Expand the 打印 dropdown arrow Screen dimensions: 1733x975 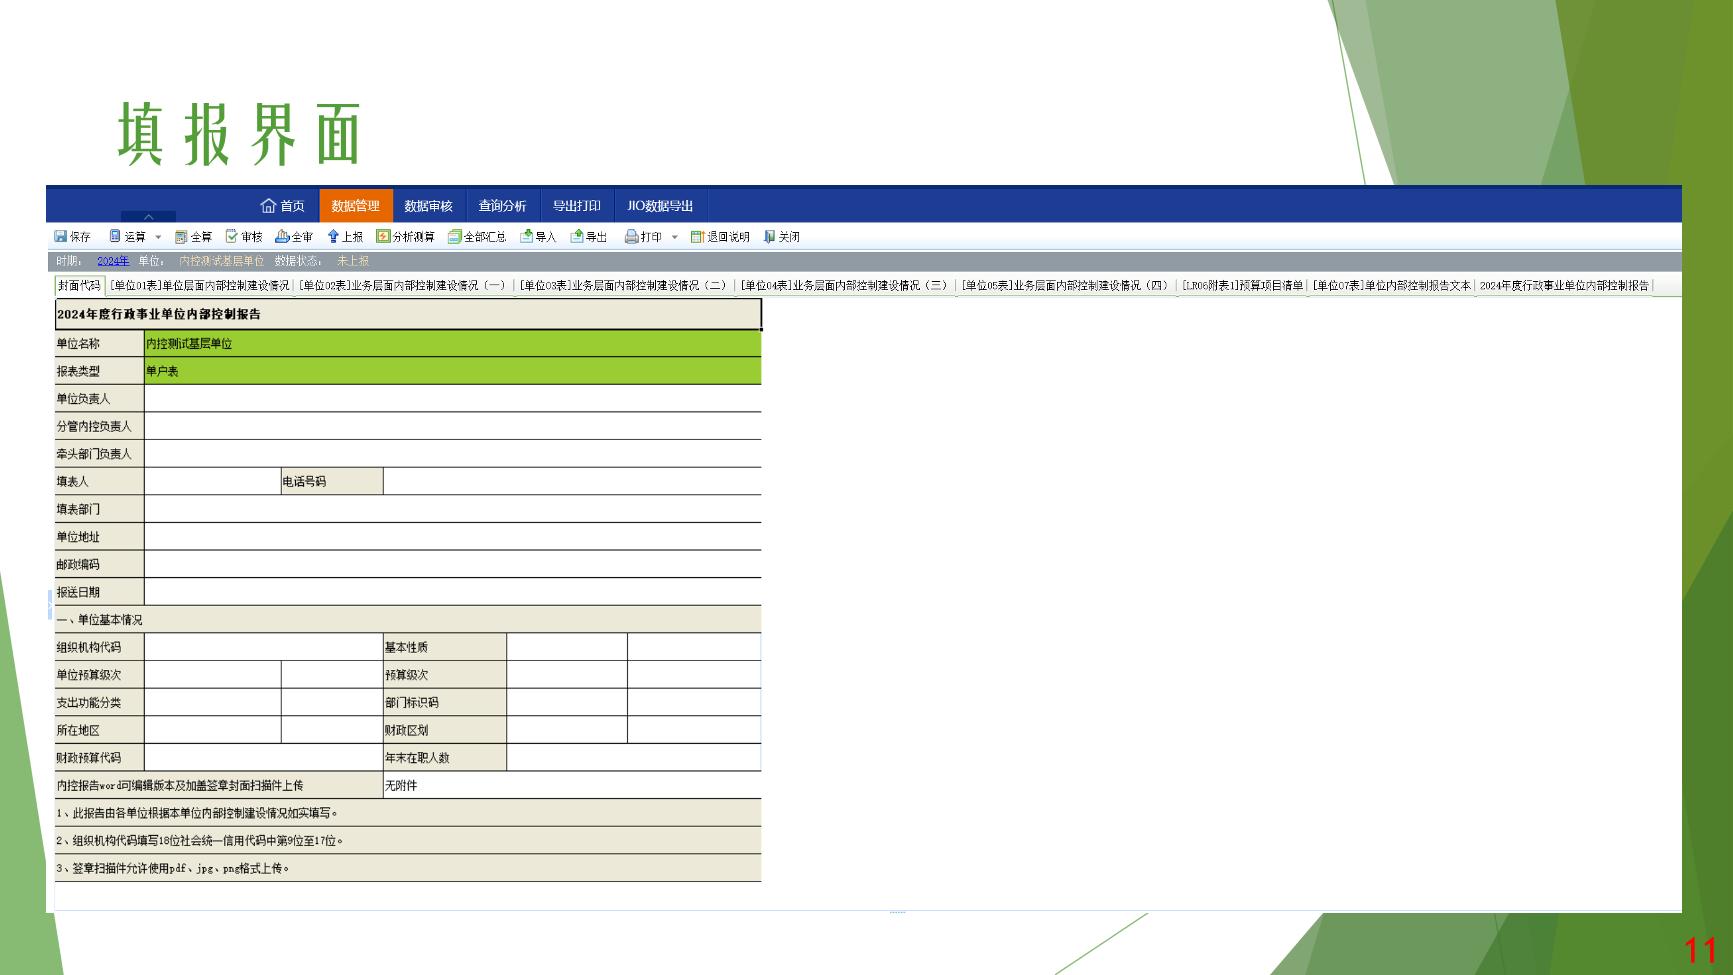pos(674,238)
